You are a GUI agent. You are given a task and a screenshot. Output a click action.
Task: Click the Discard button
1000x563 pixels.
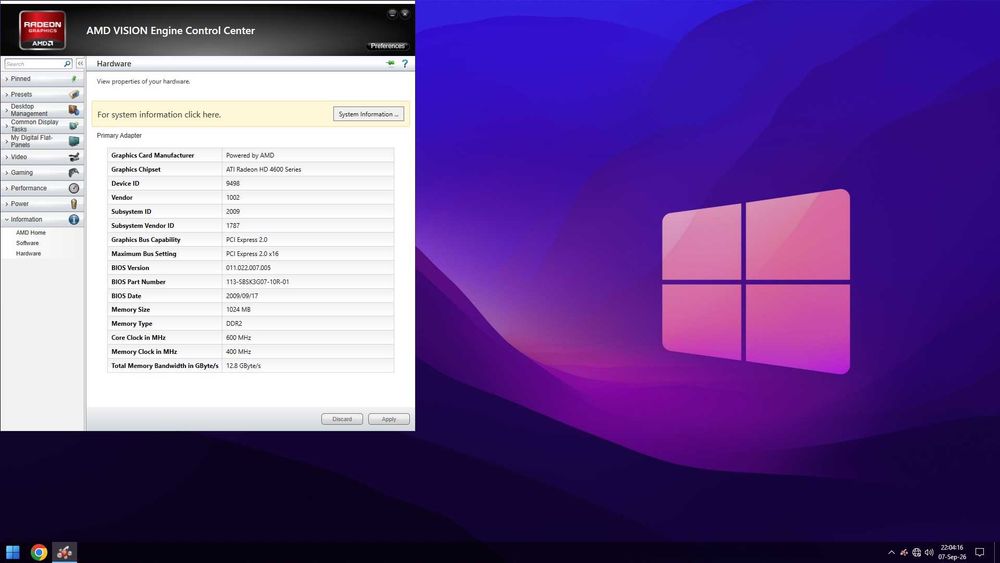coord(342,419)
